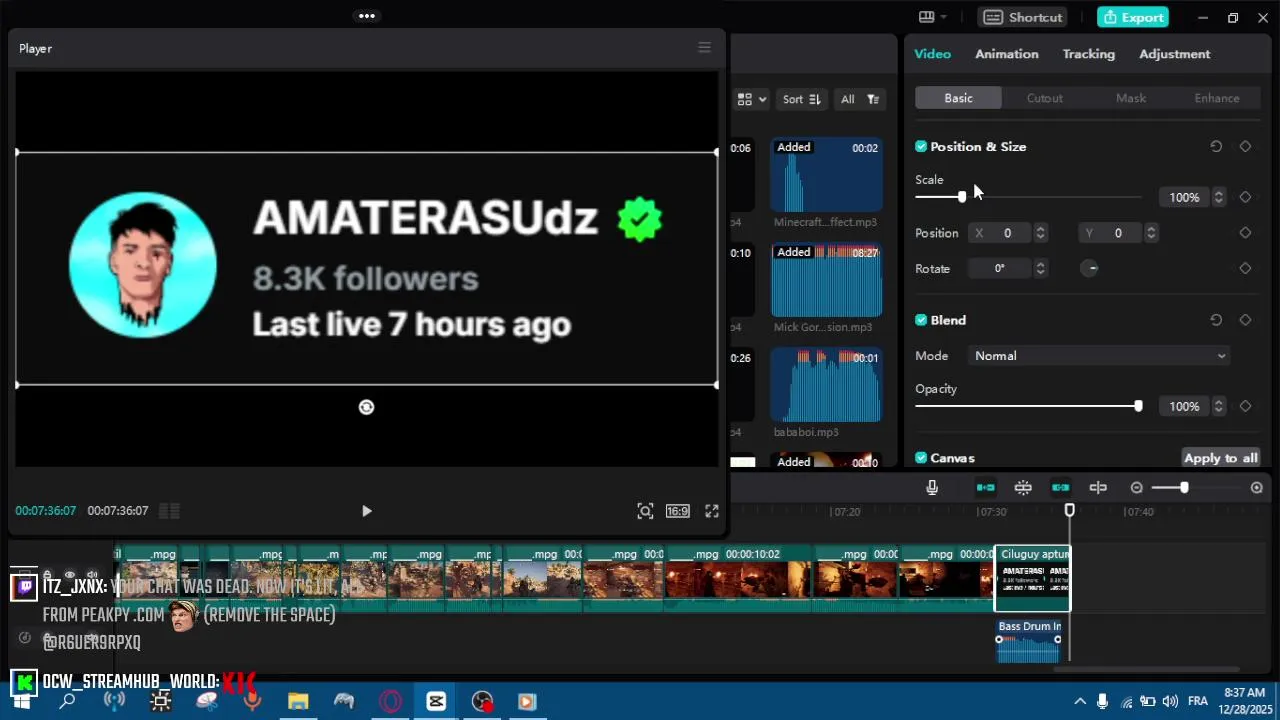
Task: Toggle auto snapping on timeline
Action: [1023, 488]
